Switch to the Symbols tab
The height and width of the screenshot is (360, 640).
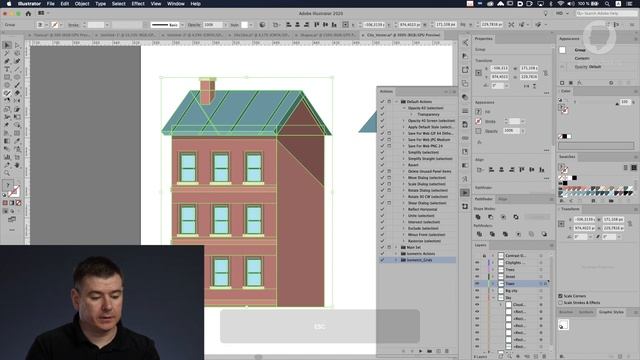(586, 312)
